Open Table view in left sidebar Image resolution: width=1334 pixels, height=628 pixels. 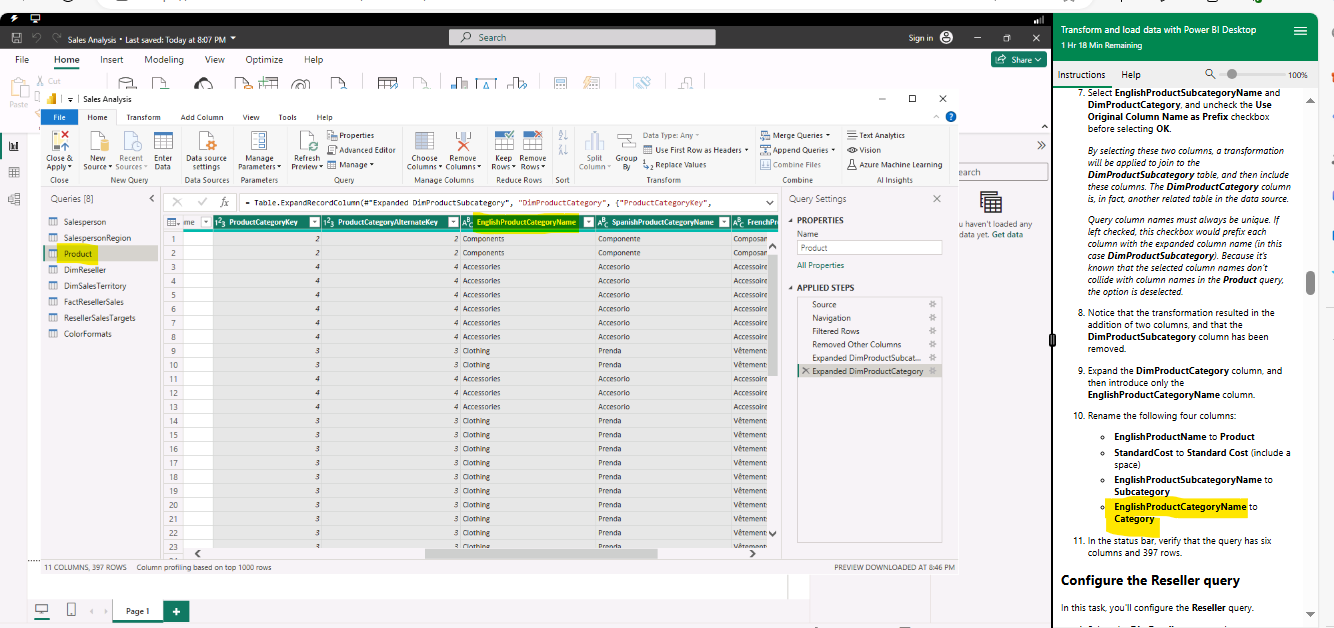[14, 173]
